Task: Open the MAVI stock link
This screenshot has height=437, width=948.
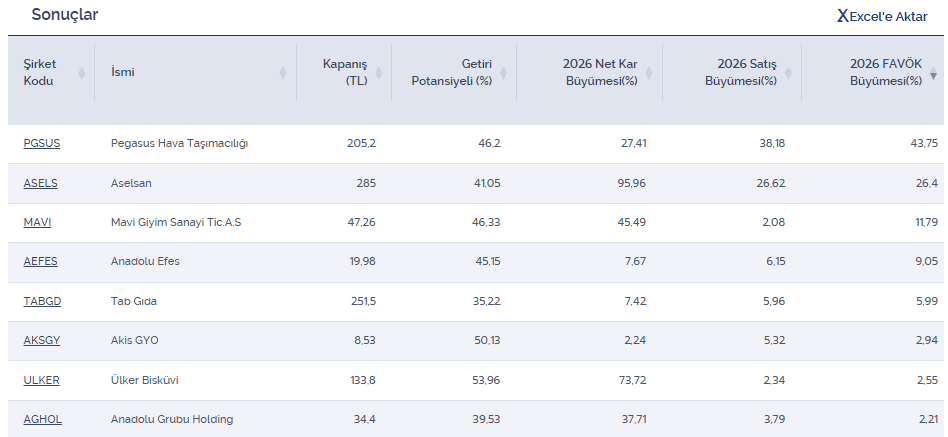Action: coord(38,222)
